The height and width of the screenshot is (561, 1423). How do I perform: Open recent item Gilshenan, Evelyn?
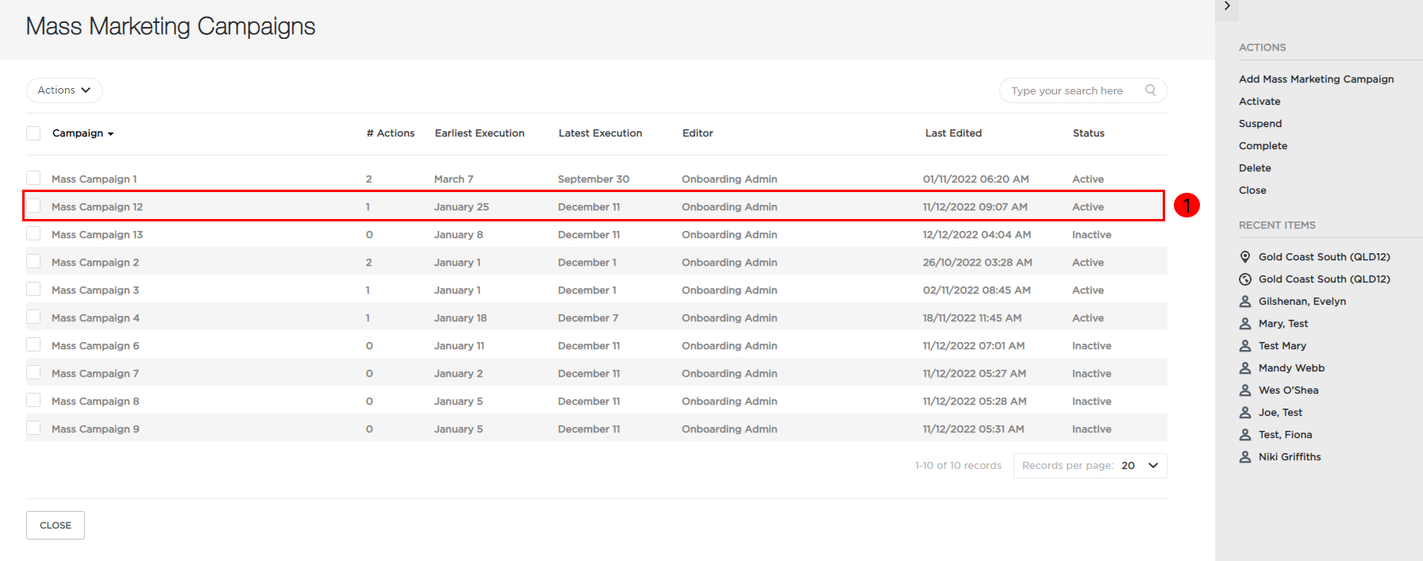pos(1302,301)
